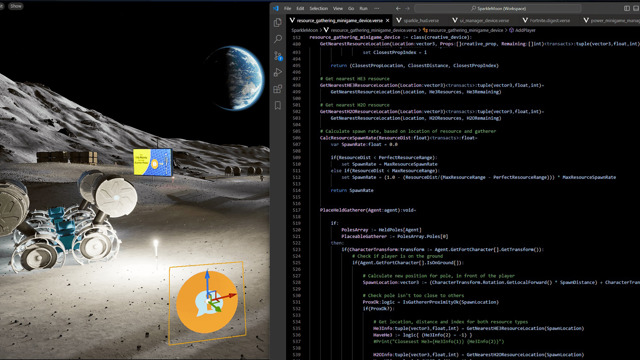Click the Show button in the viewport
This screenshot has height=360, width=640.
(x=16, y=6)
